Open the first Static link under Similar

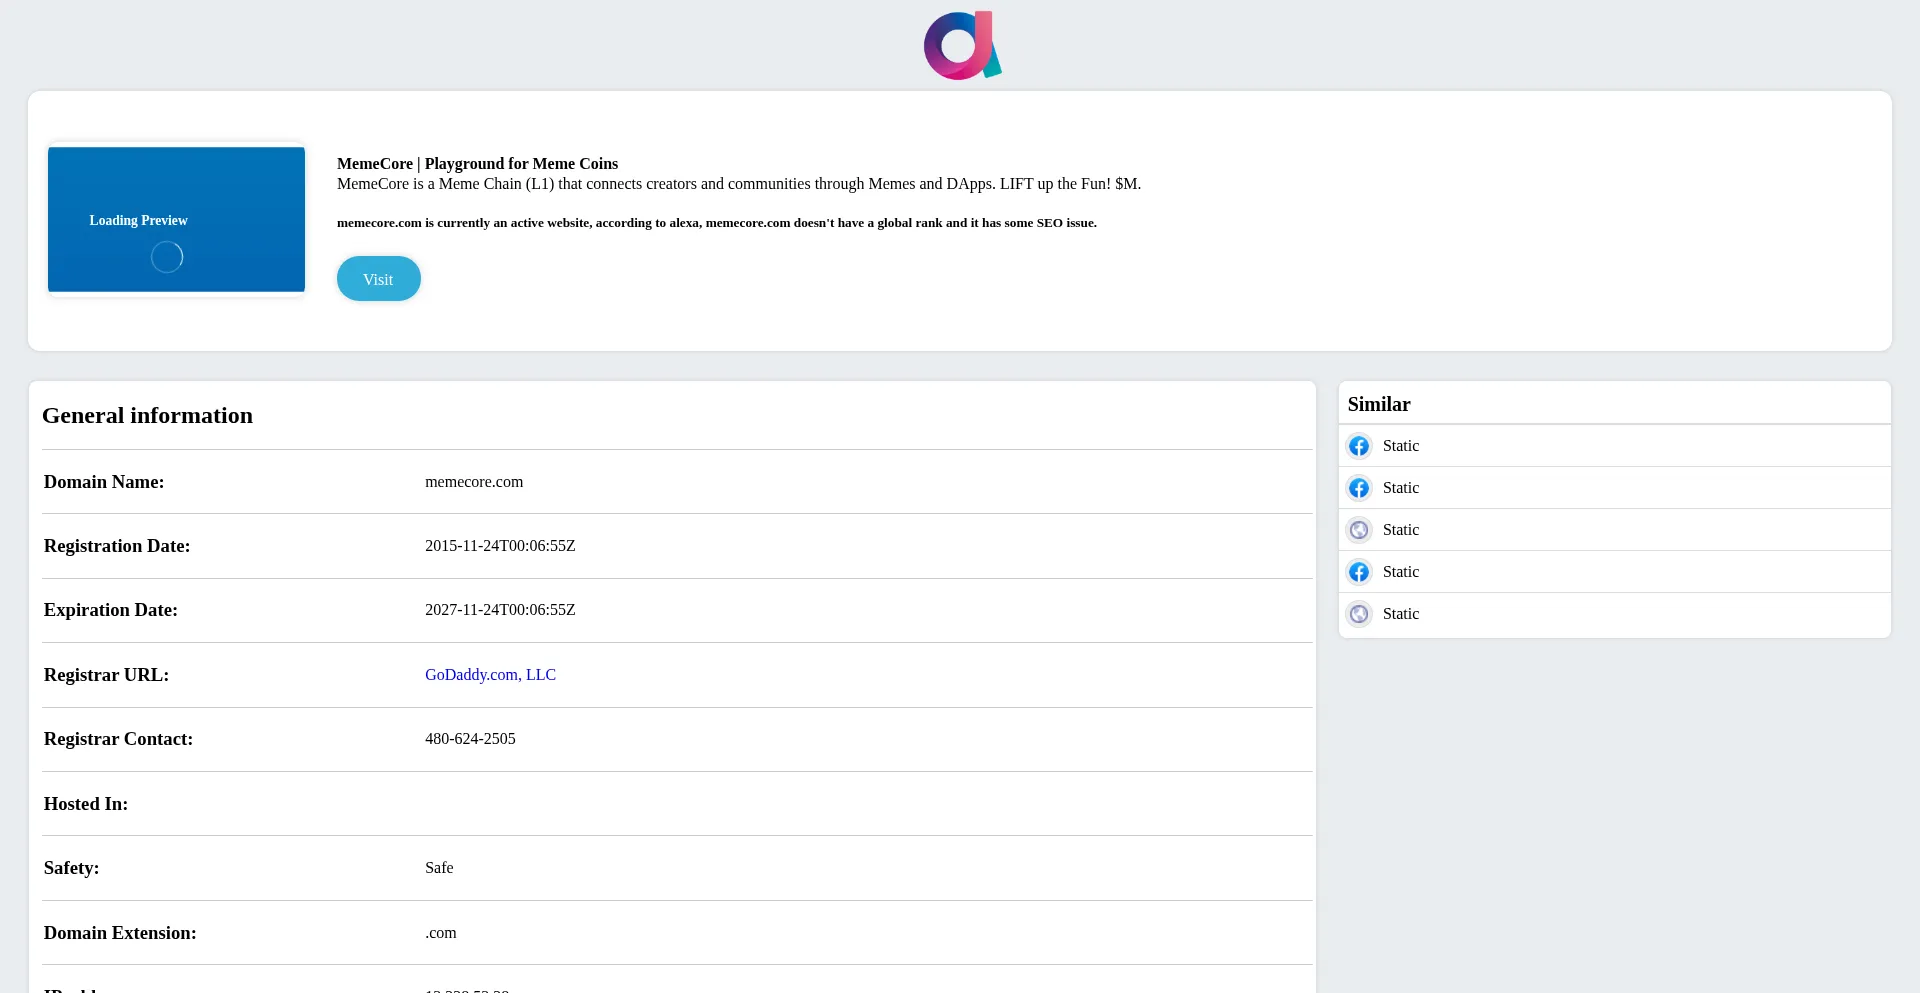(x=1400, y=446)
